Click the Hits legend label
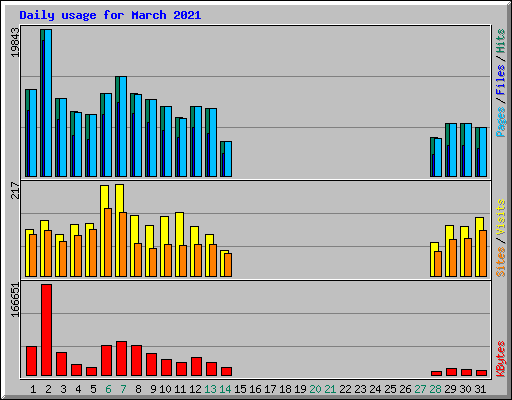This screenshot has height=400, width=512. point(501,41)
